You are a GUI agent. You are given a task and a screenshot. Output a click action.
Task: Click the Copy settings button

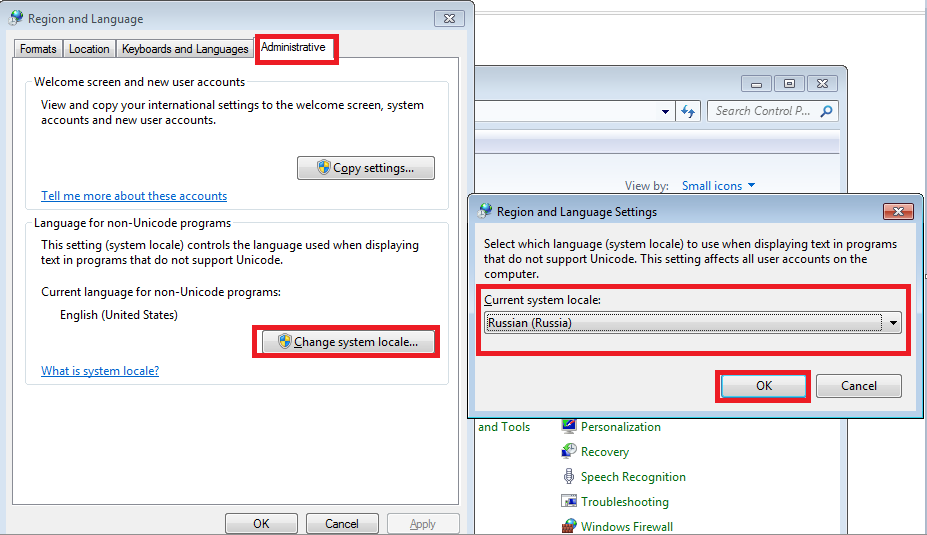pos(366,168)
